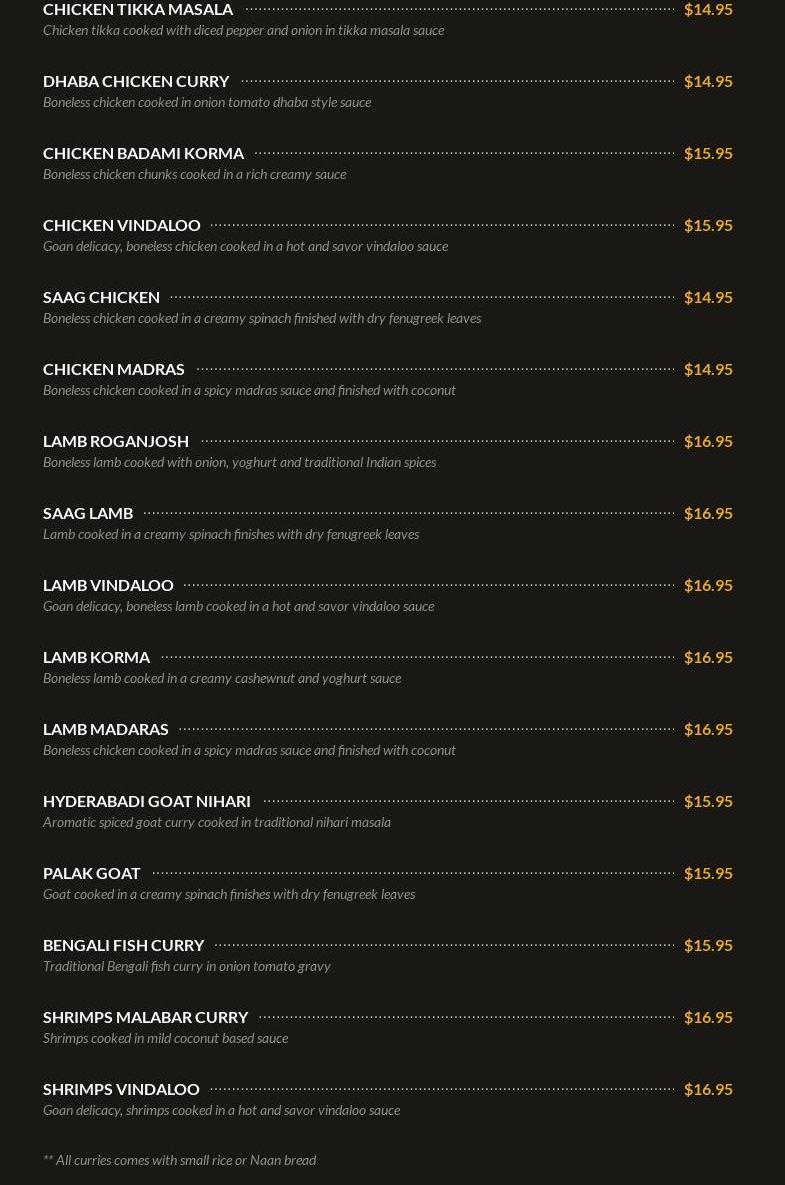Click the curries rice or Naan footnote

180,1160
